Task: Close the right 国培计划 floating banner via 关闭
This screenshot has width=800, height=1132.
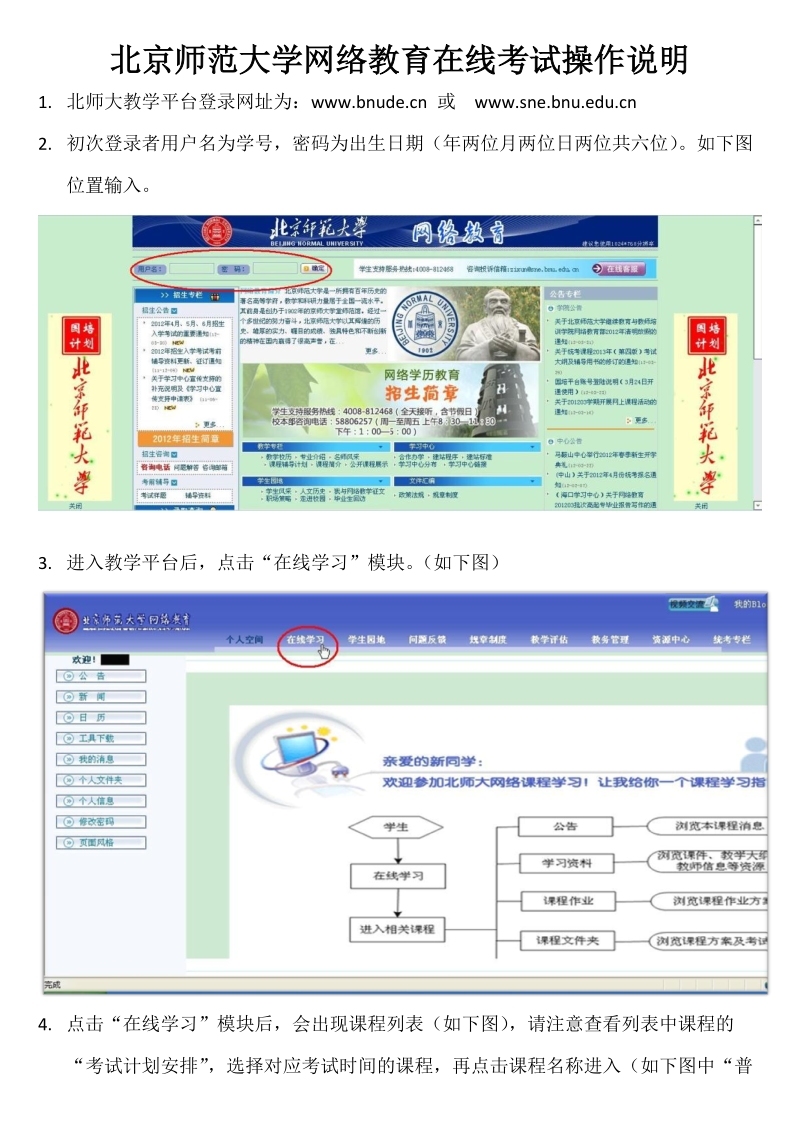Action: (x=700, y=506)
